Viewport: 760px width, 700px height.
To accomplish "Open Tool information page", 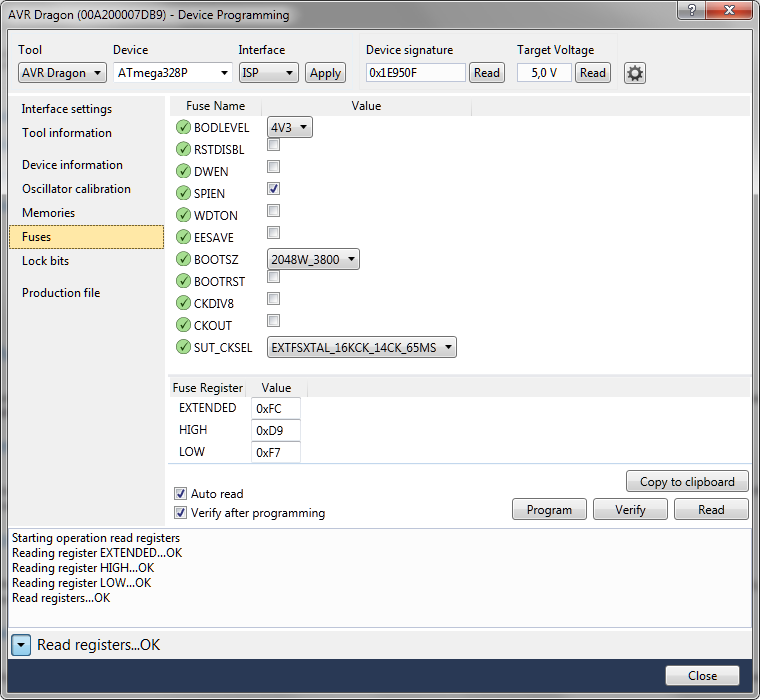I will tap(67, 133).
